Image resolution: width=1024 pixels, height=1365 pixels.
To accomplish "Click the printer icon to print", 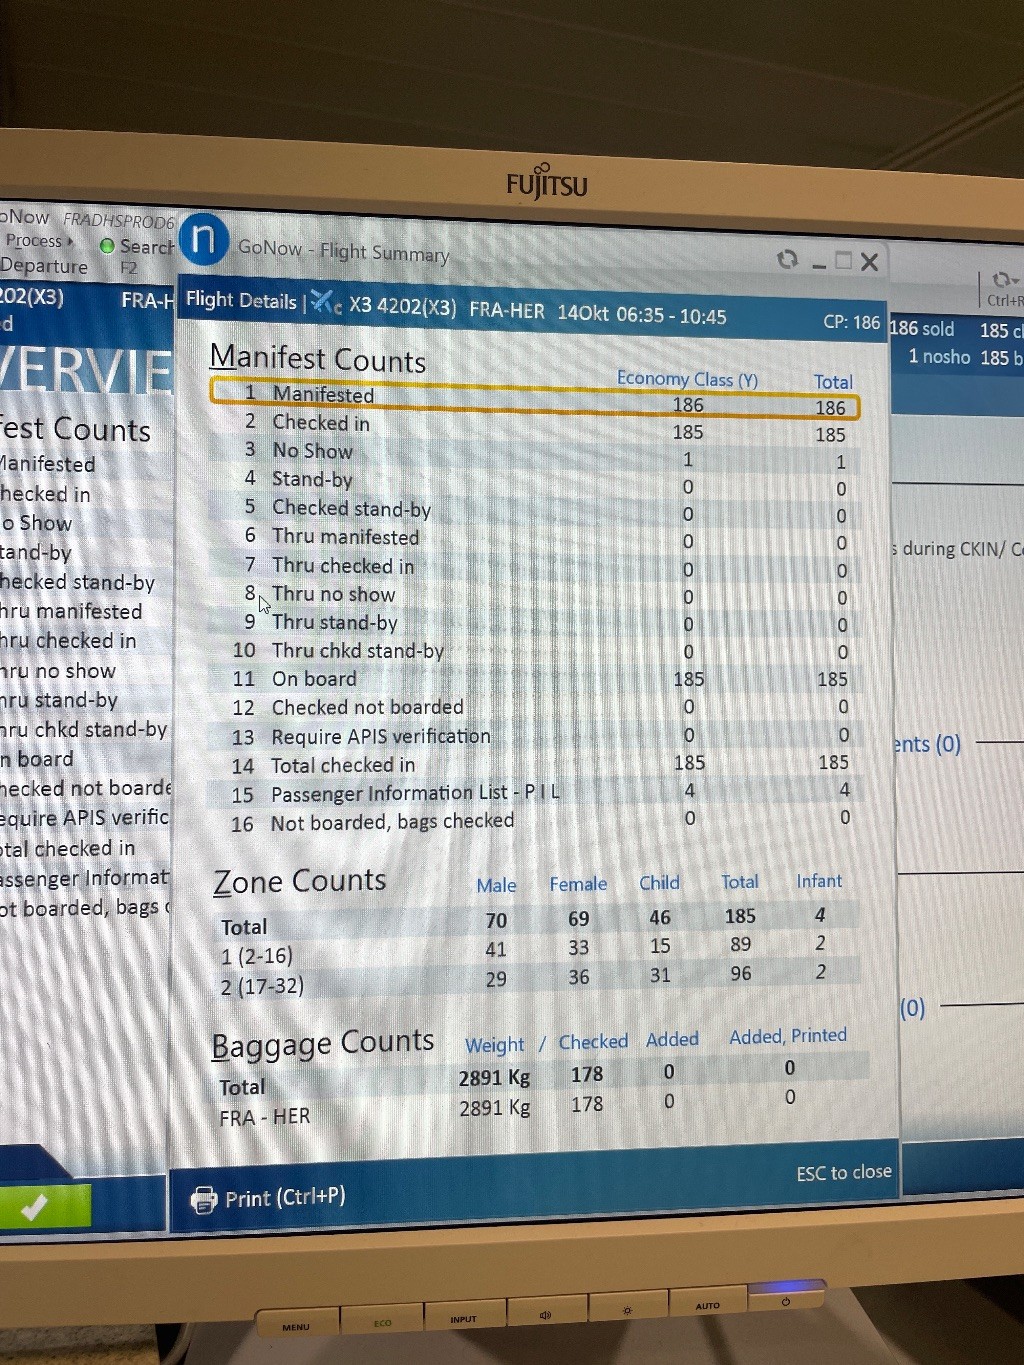I will pyautogui.click(x=204, y=1199).
